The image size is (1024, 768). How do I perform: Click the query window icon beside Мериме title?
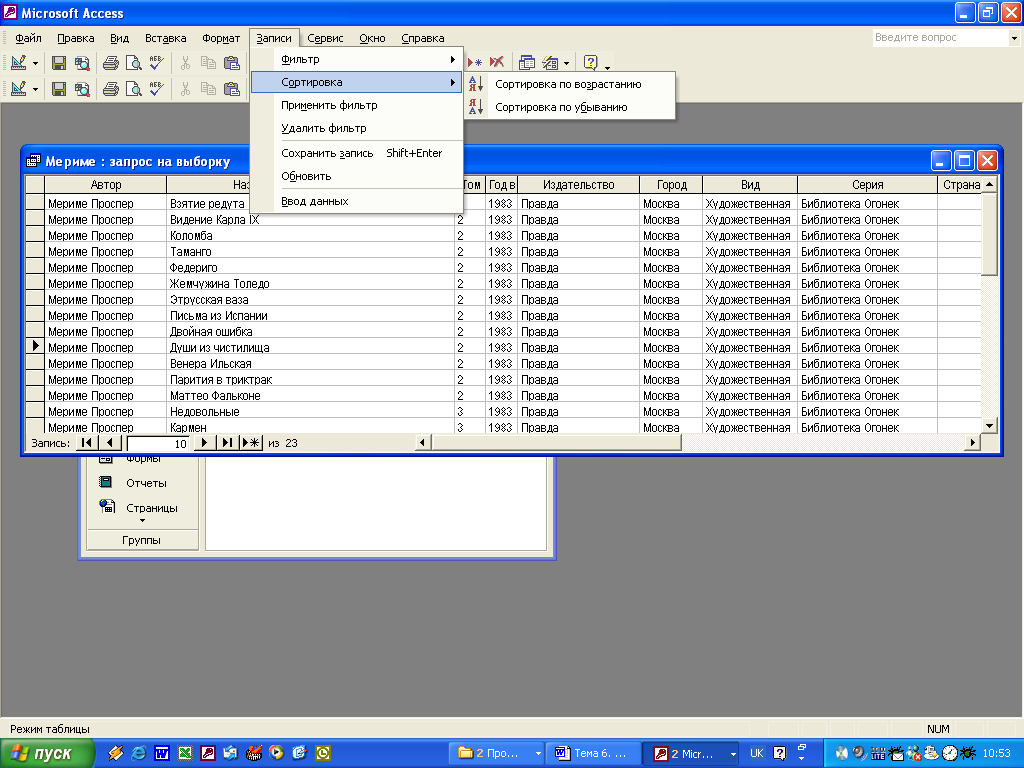(x=33, y=161)
